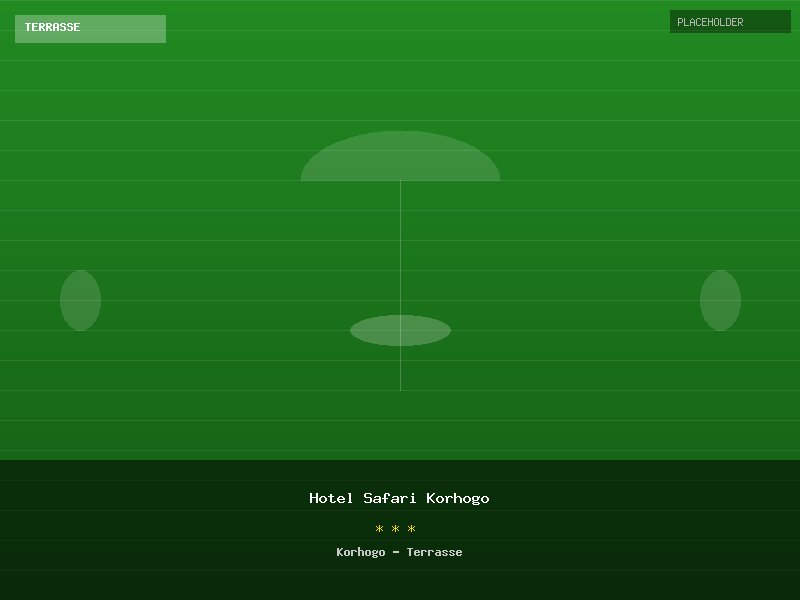The height and width of the screenshot is (600, 800).
Task: Select the oval table under the parasol
Action: 400,330
